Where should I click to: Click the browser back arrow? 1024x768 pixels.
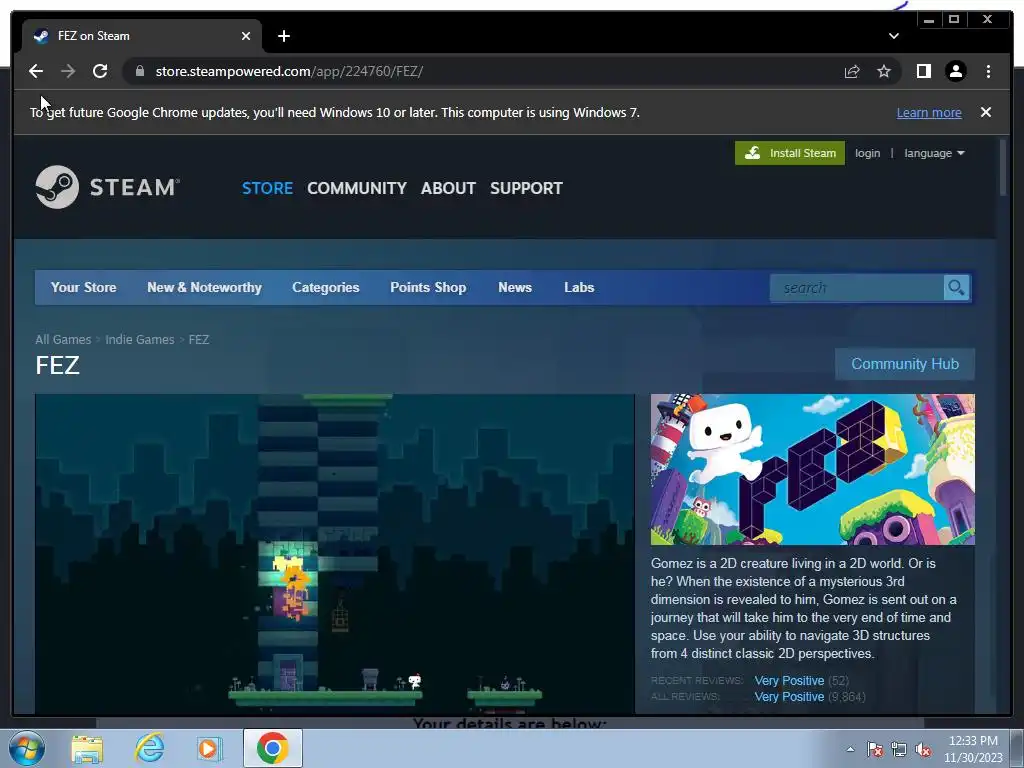pos(36,71)
